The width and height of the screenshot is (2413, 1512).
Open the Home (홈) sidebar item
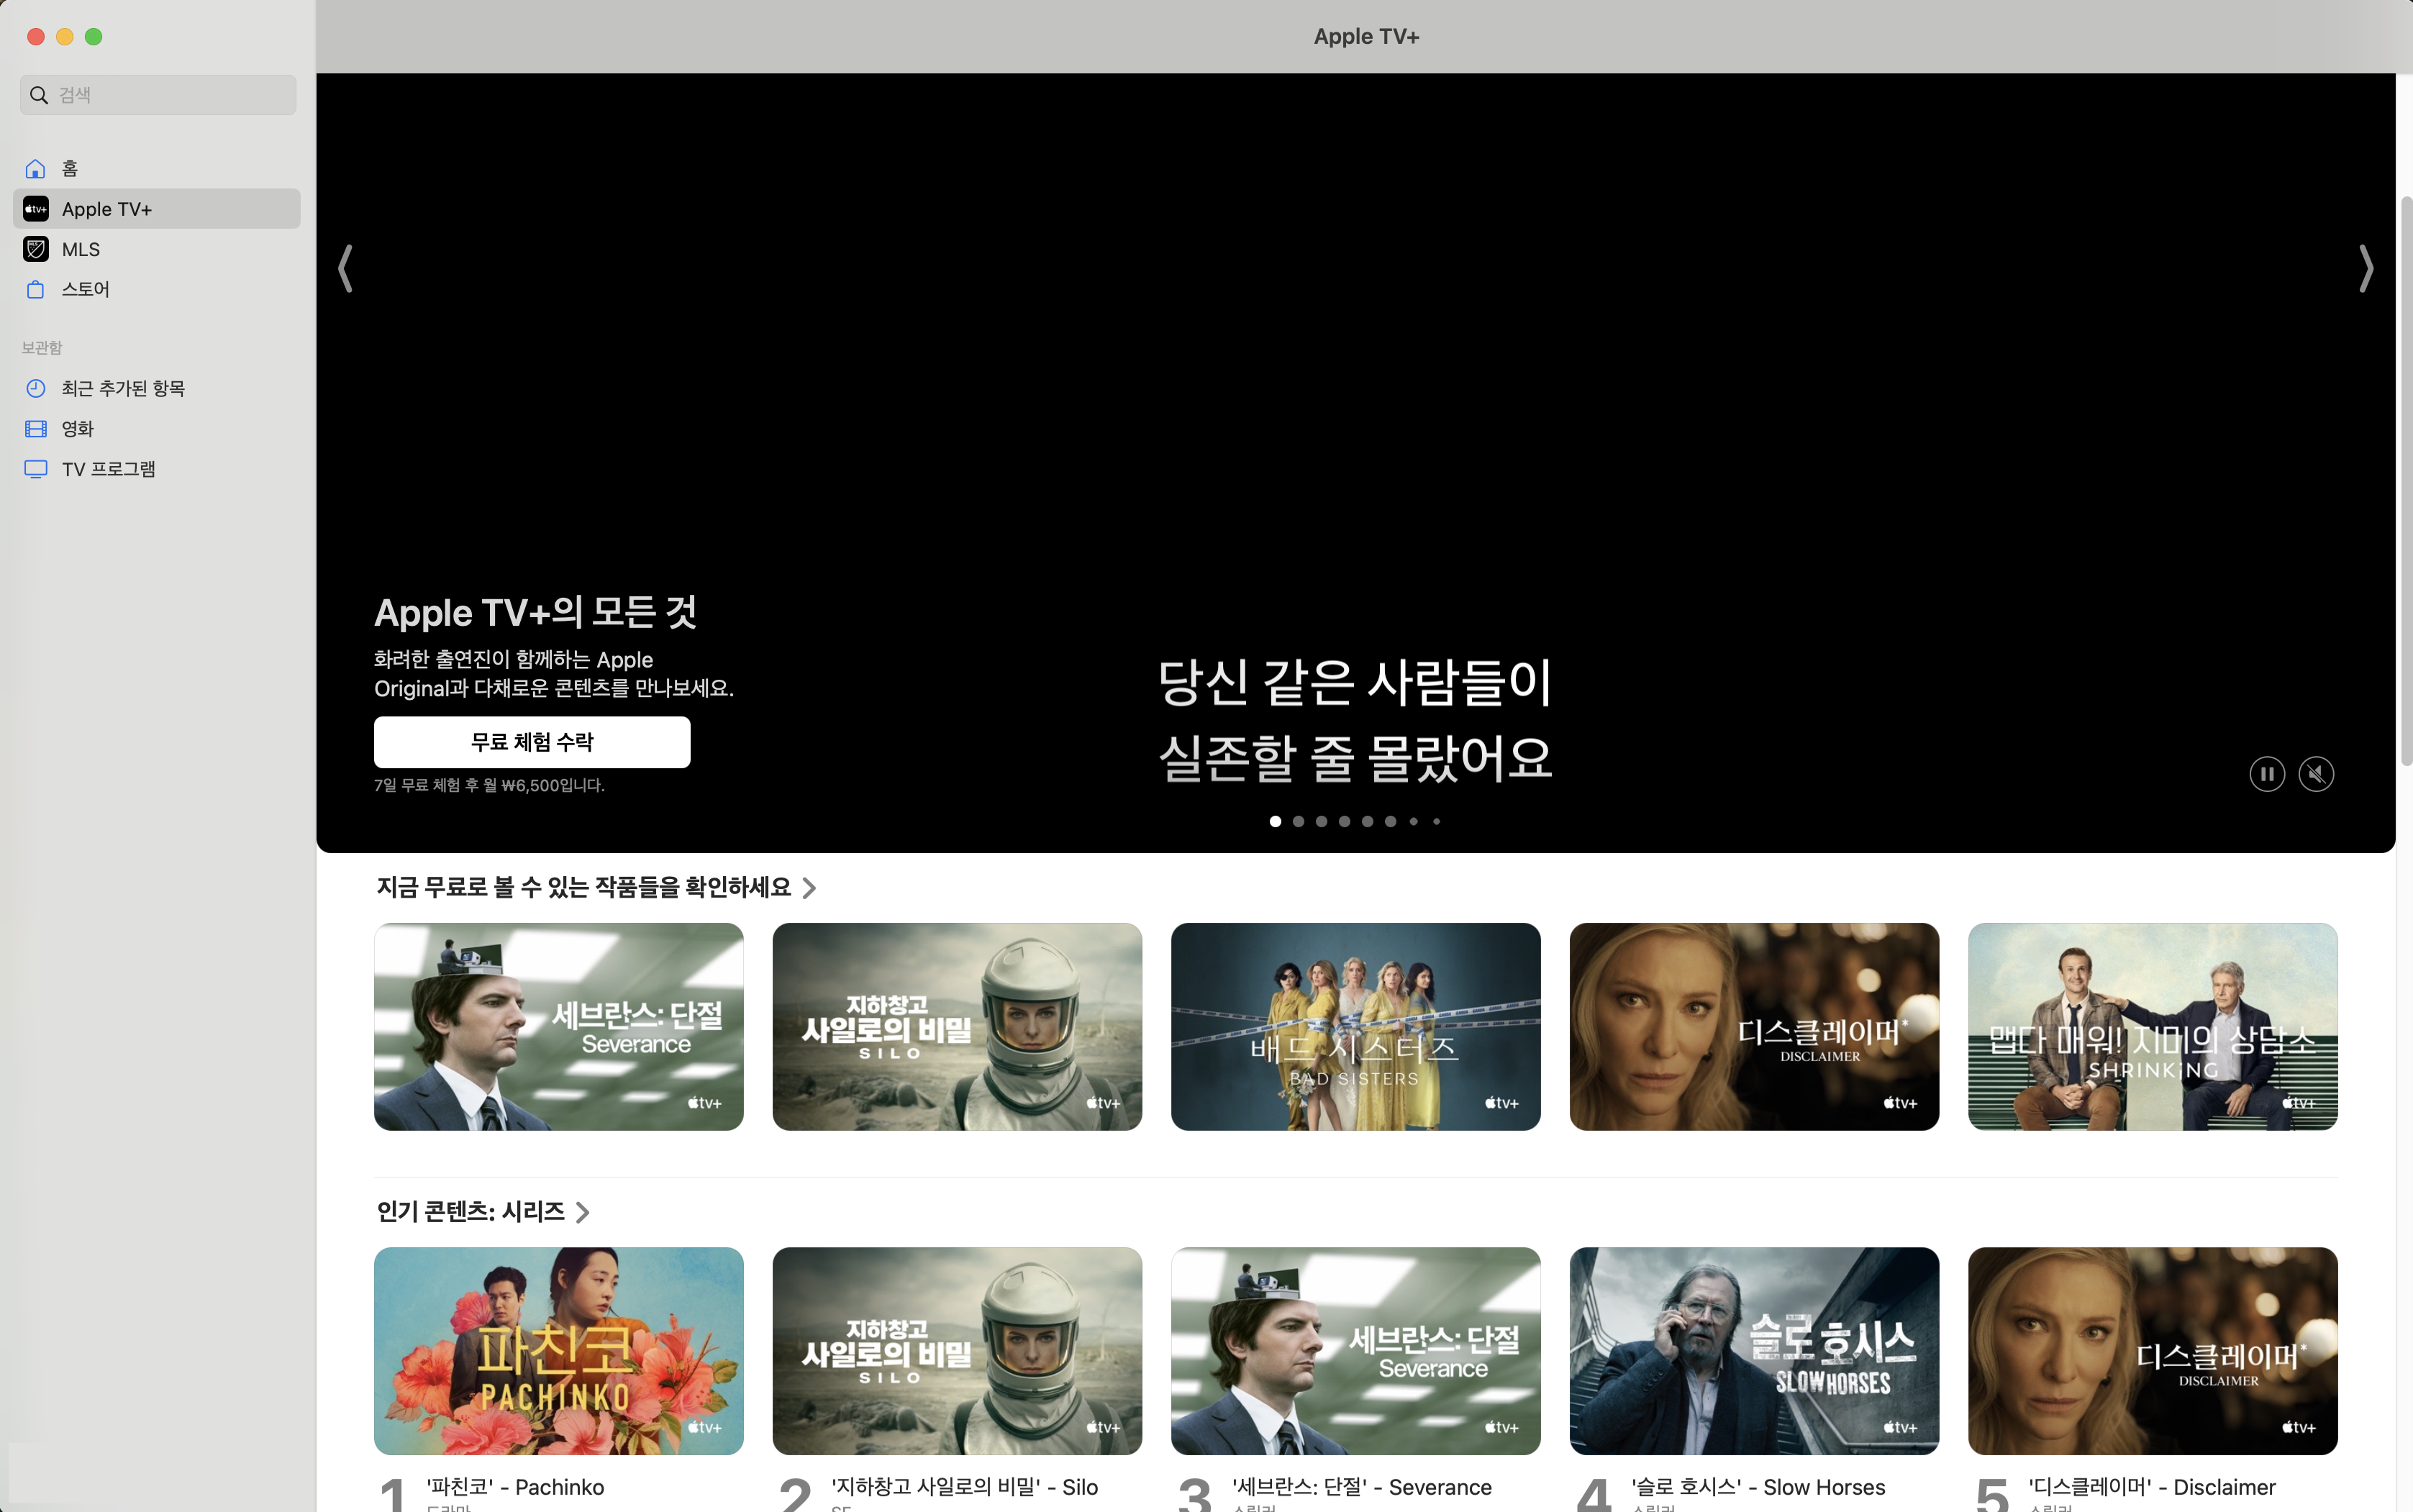click(x=157, y=168)
